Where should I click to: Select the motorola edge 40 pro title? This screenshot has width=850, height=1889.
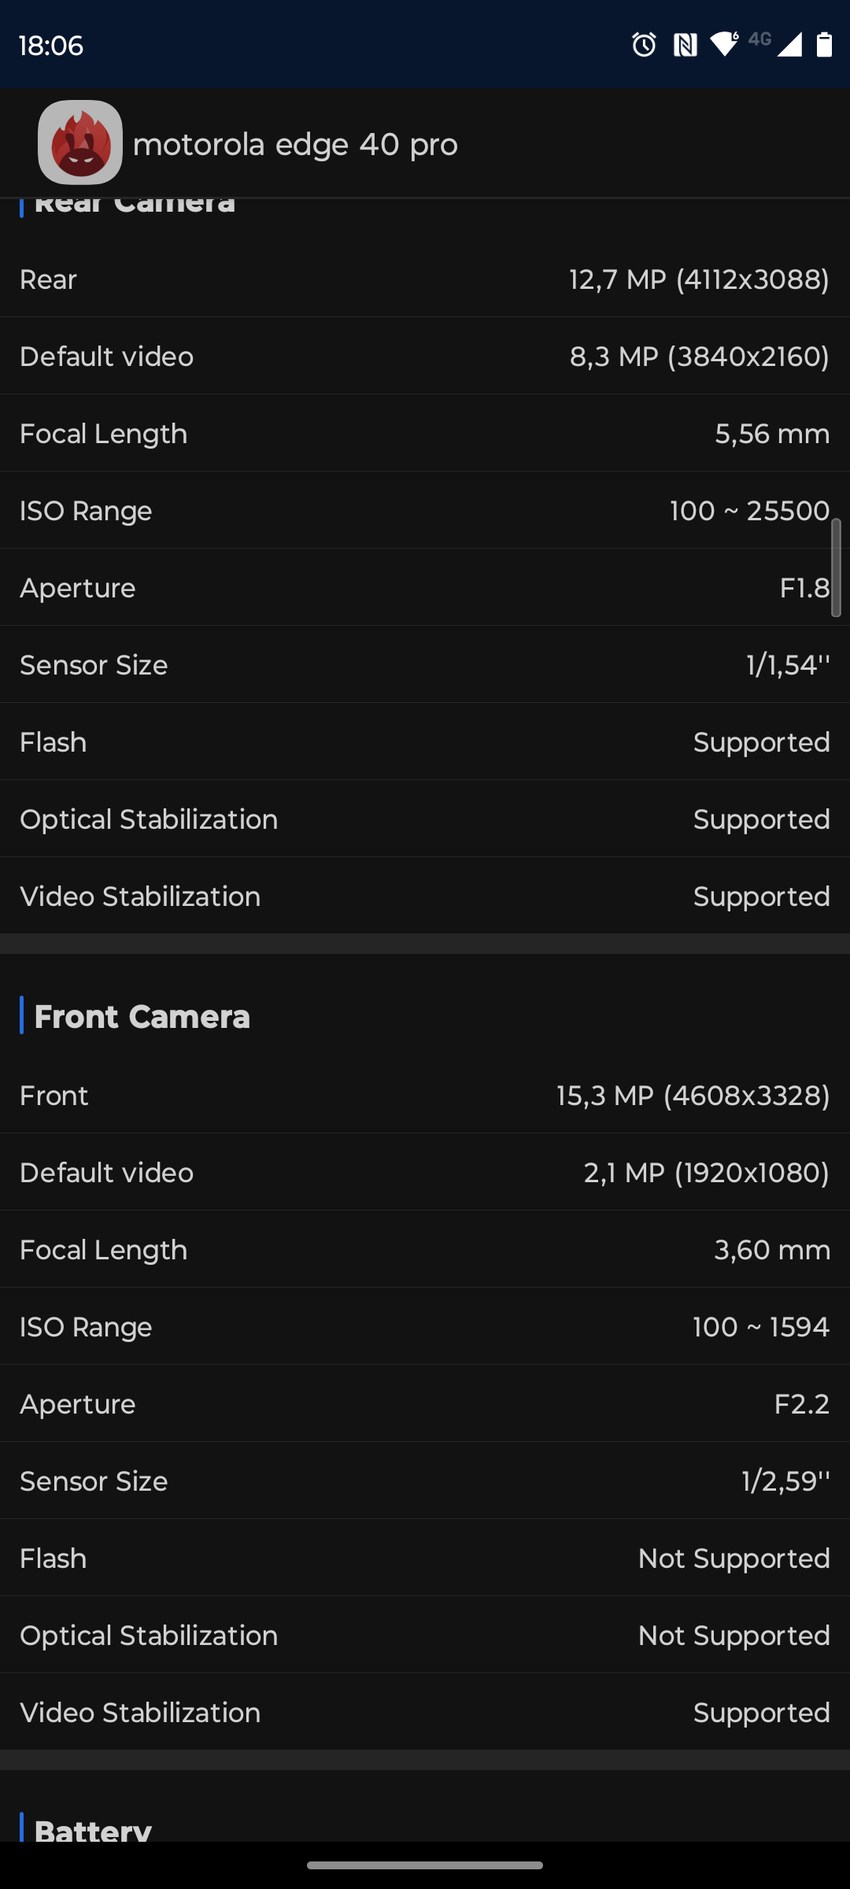(295, 144)
